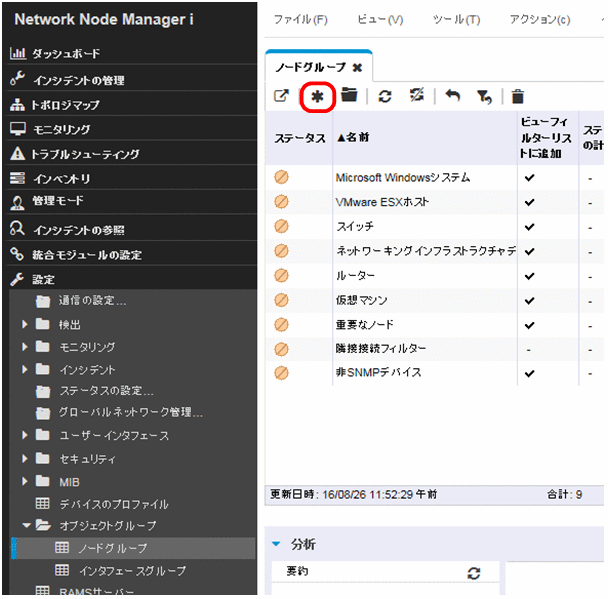Open the ビュー(V) menu

380,19
